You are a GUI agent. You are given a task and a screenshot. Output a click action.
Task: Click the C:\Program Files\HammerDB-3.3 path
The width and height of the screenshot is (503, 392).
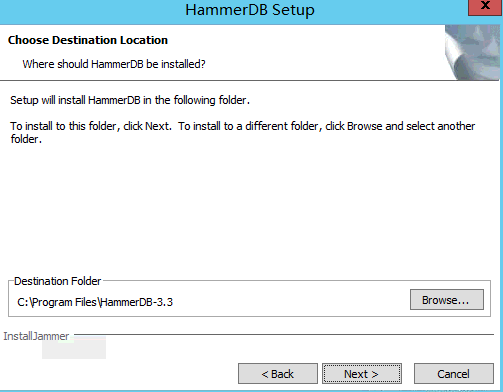coord(95,302)
